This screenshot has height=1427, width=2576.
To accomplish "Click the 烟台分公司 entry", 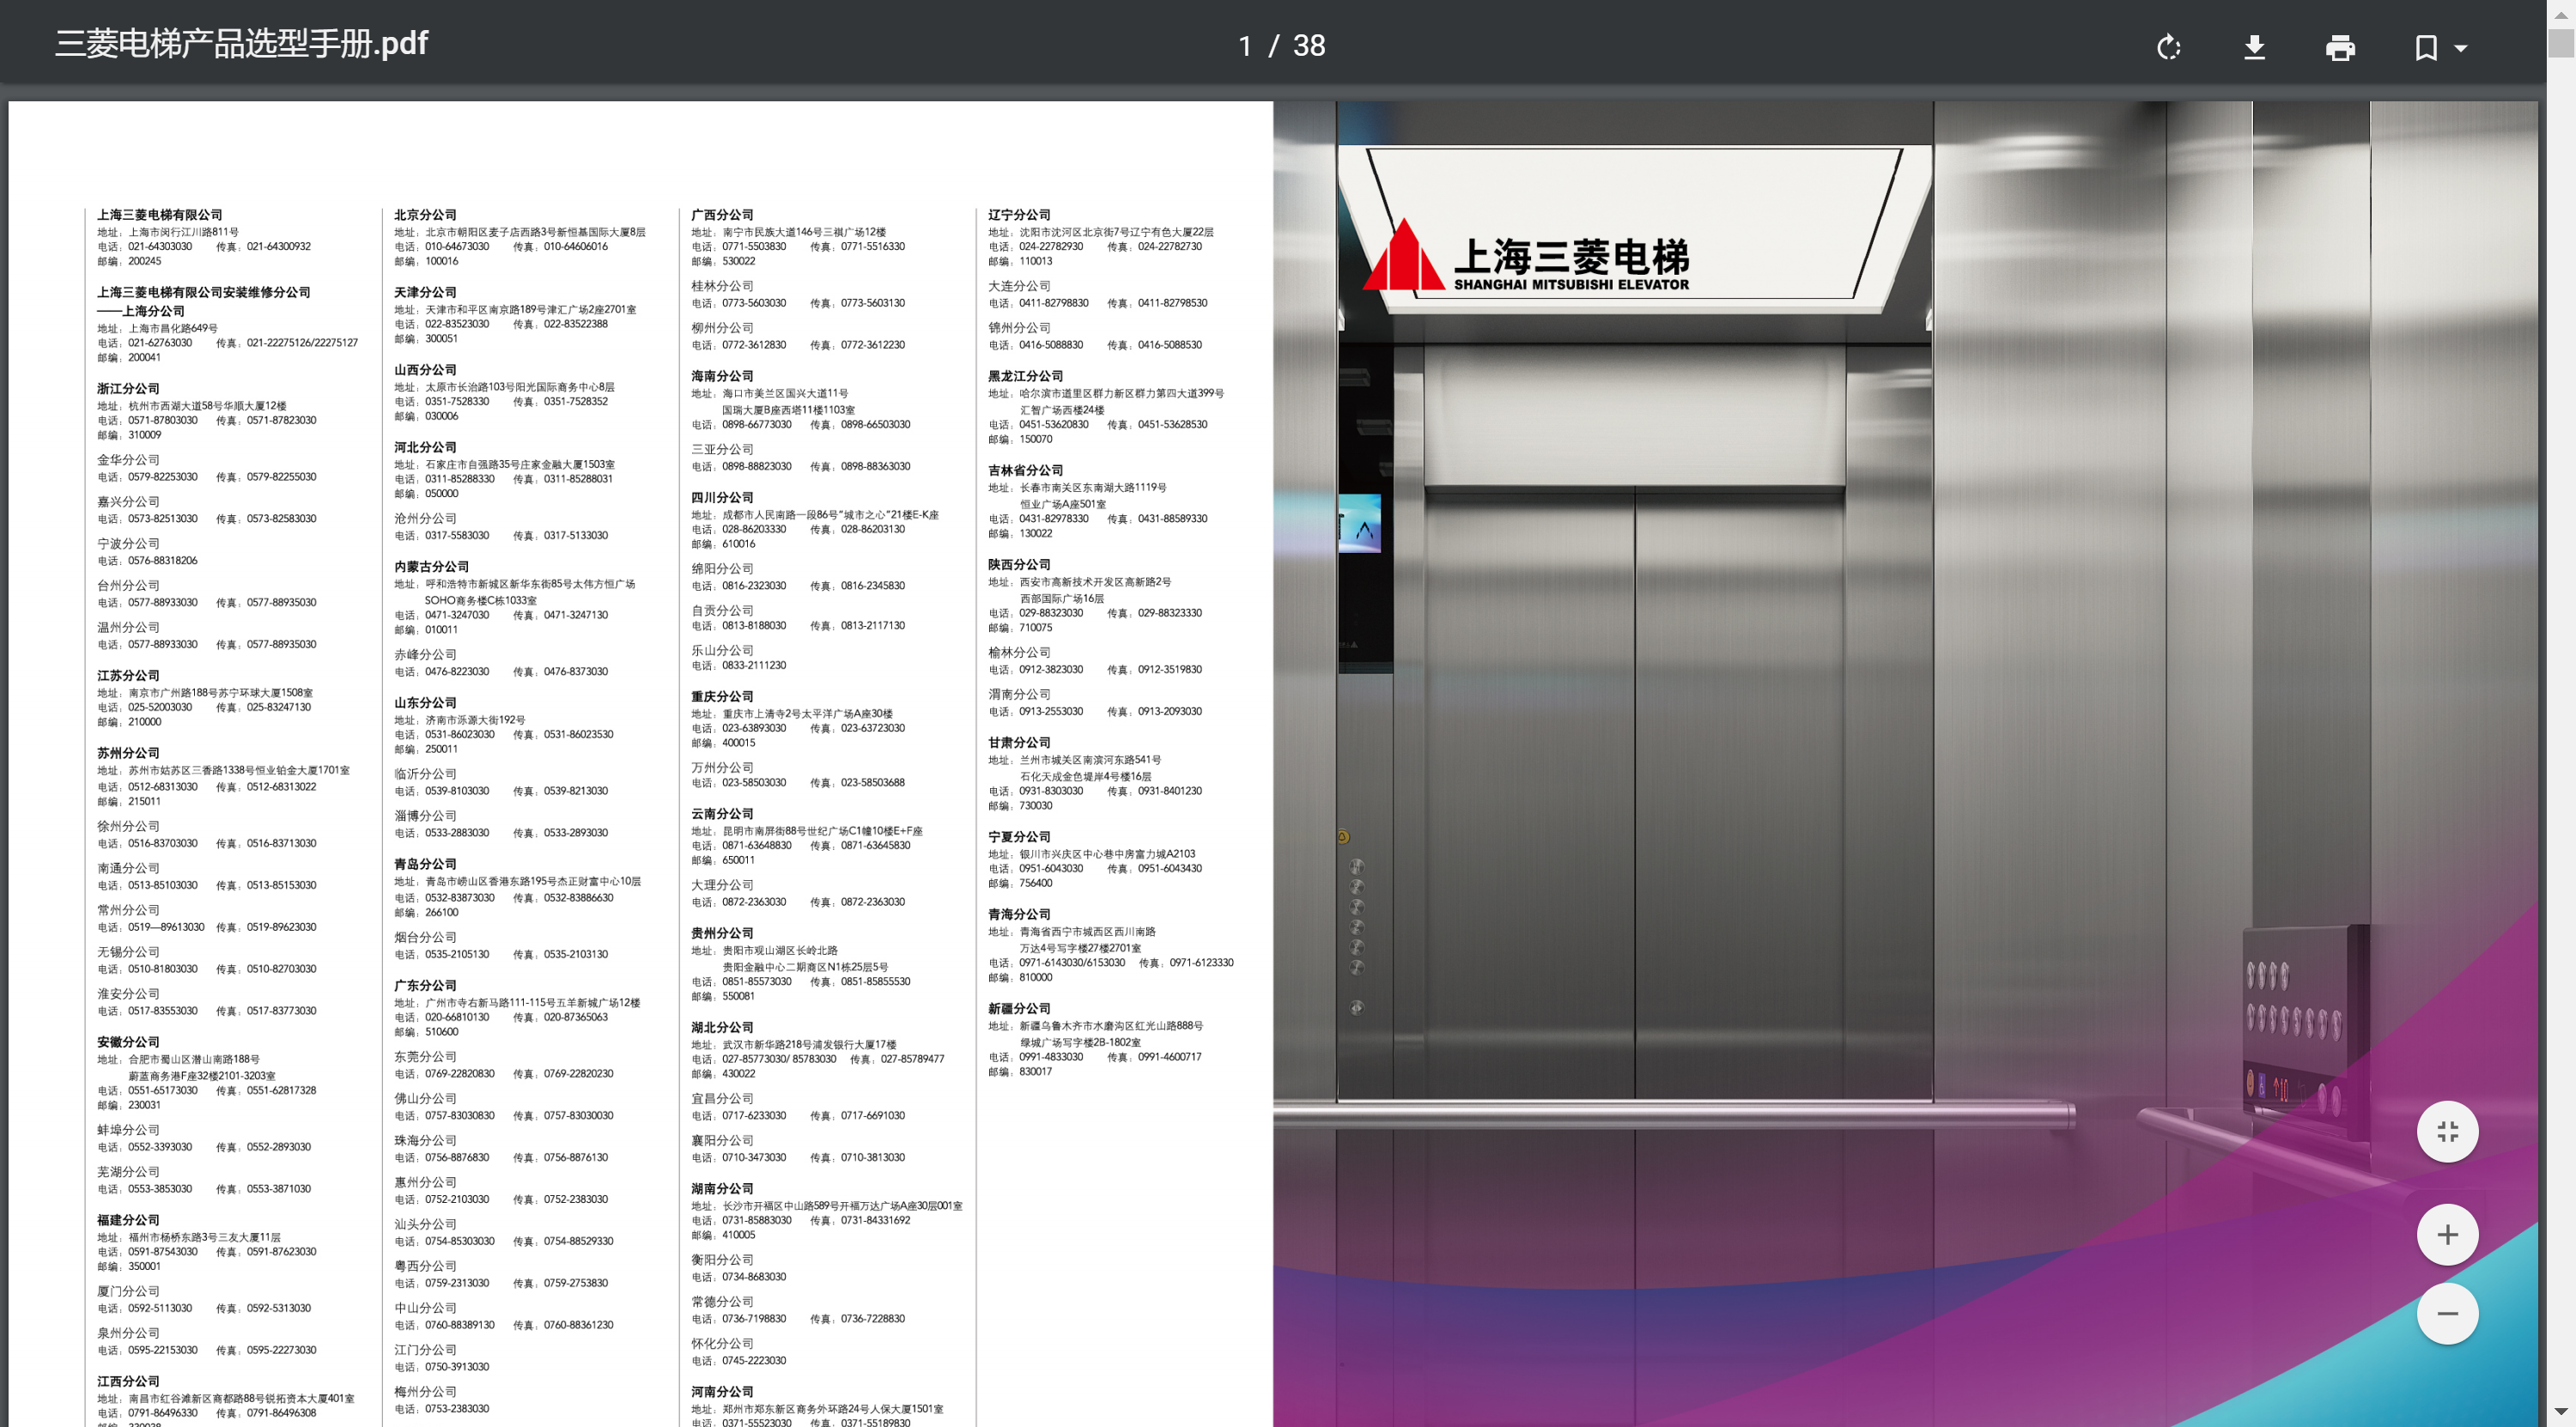I will coord(425,937).
